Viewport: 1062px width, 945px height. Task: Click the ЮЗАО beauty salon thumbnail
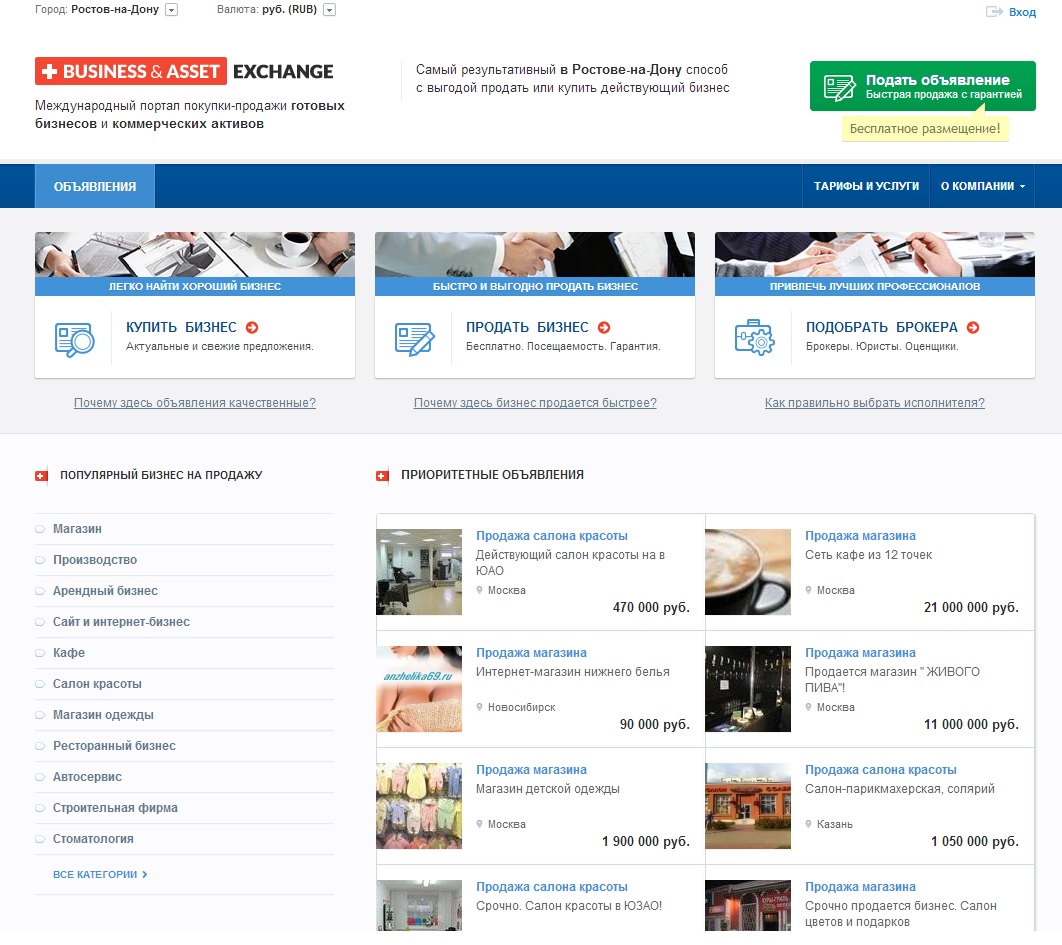pyautogui.click(x=419, y=906)
